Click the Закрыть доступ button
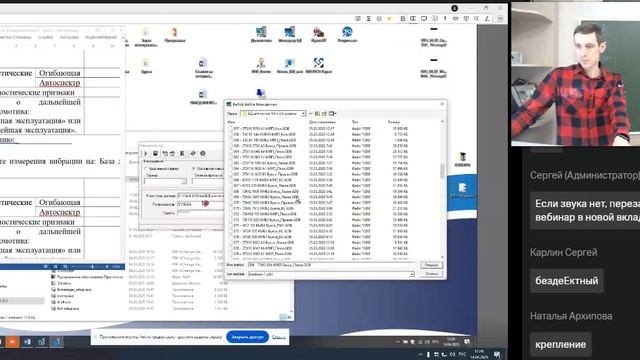This screenshot has height=360, width=640. tap(247, 337)
